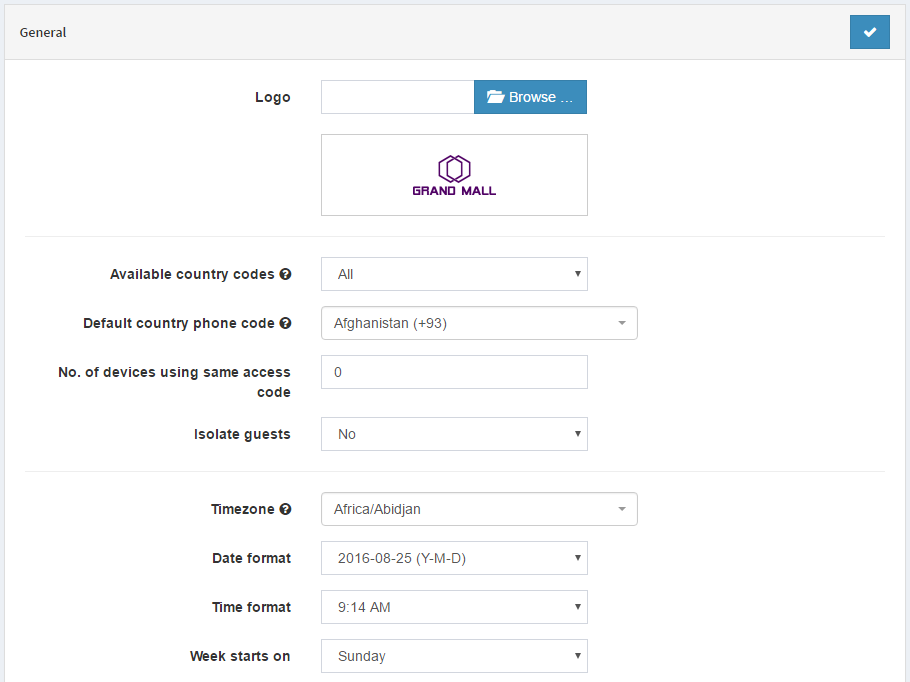Image resolution: width=910 pixels, height=682 pixels.
Task: Open the Time format dropdown
Action: (x=454, y=607)
